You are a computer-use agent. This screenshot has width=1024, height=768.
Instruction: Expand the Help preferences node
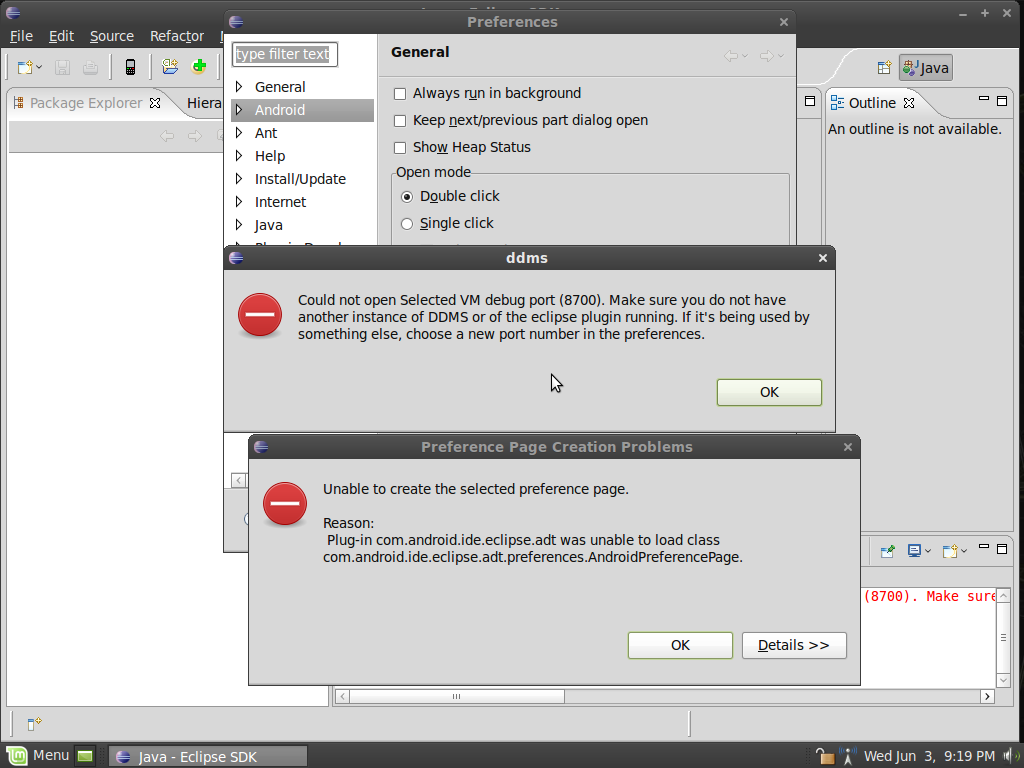tap(239, 155)
